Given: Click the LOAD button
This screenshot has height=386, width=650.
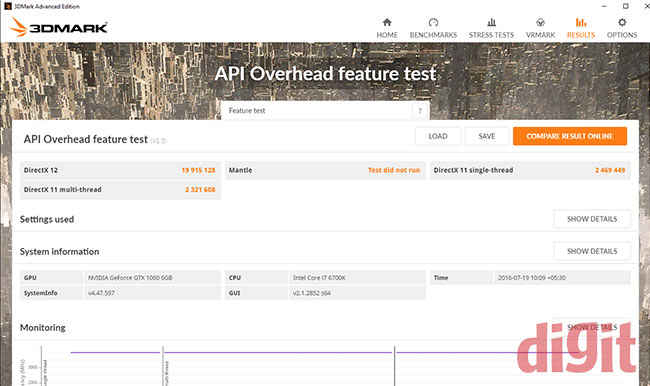Looking at the screenshot, I should (438, 136).
